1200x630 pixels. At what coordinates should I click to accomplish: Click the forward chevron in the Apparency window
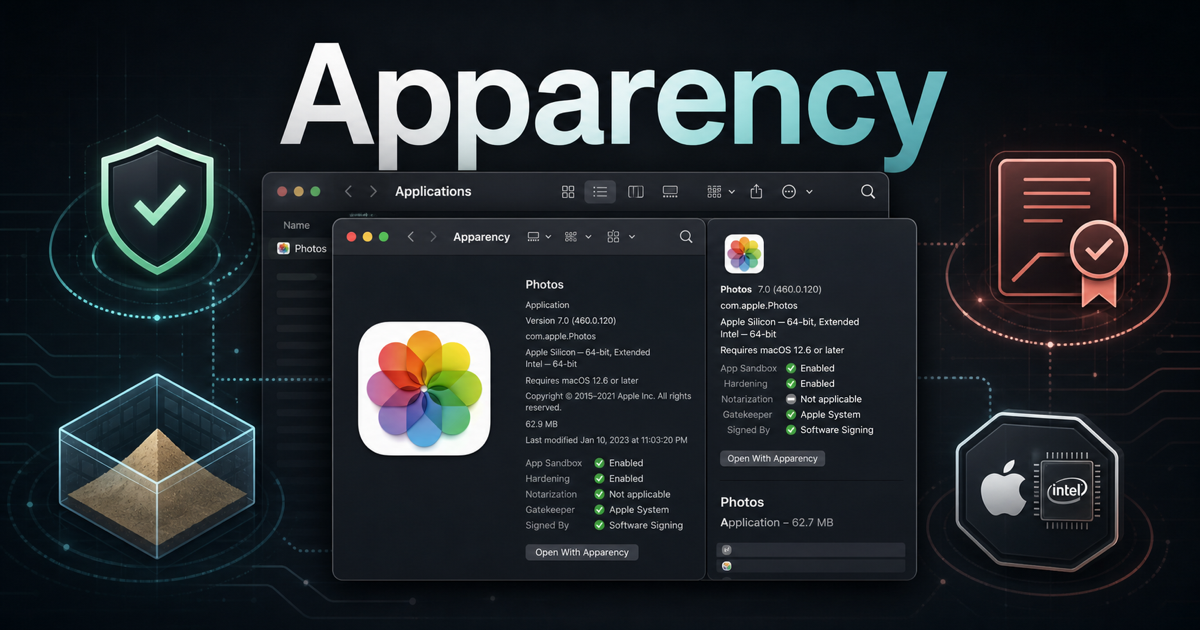click(433, 237)
